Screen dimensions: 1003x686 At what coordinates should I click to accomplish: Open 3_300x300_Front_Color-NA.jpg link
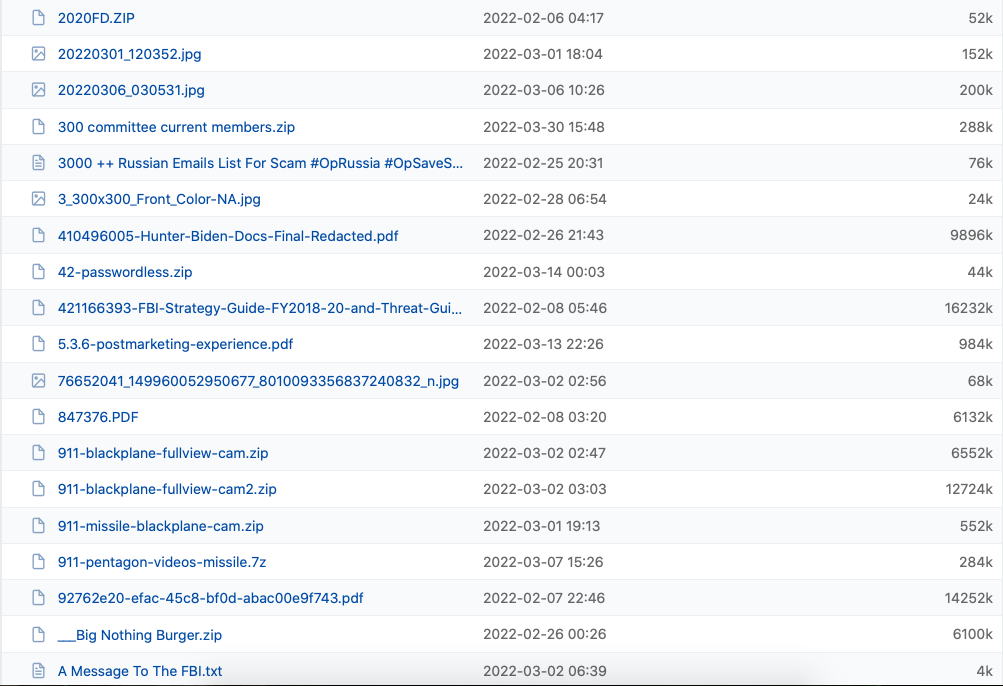[x=159, y=199]
